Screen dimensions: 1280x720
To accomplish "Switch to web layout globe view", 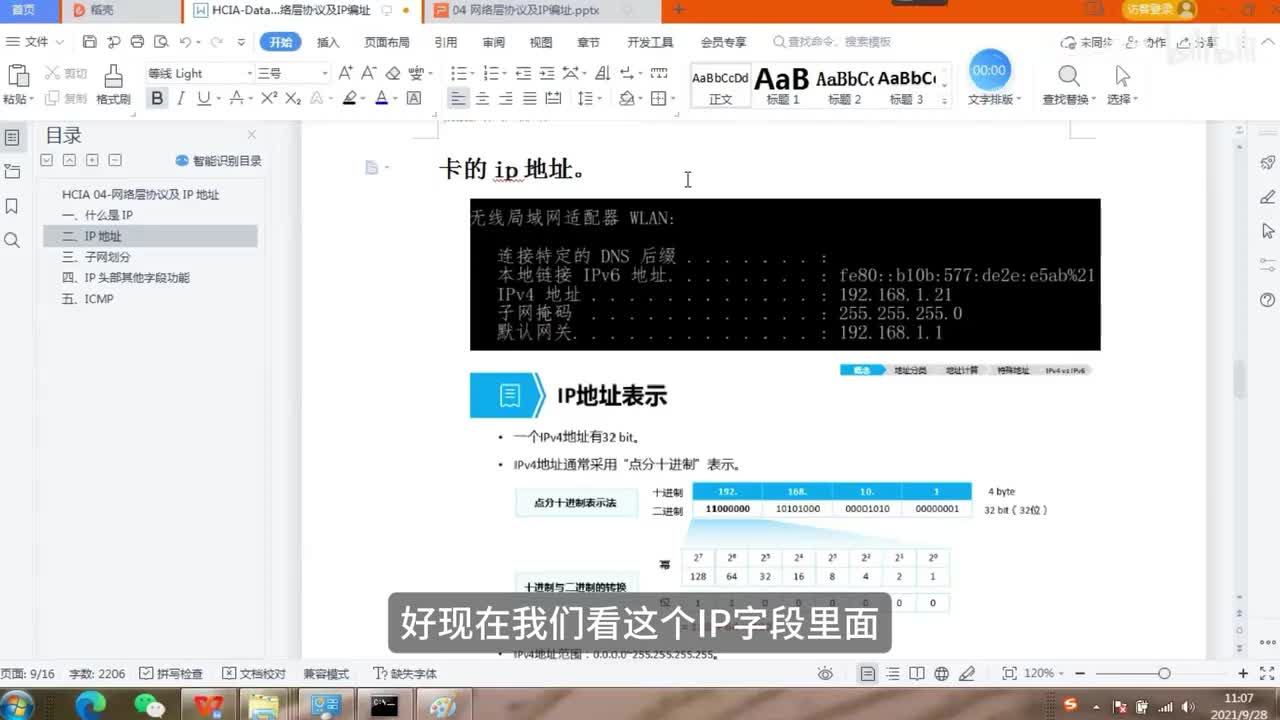I will 942,674.
